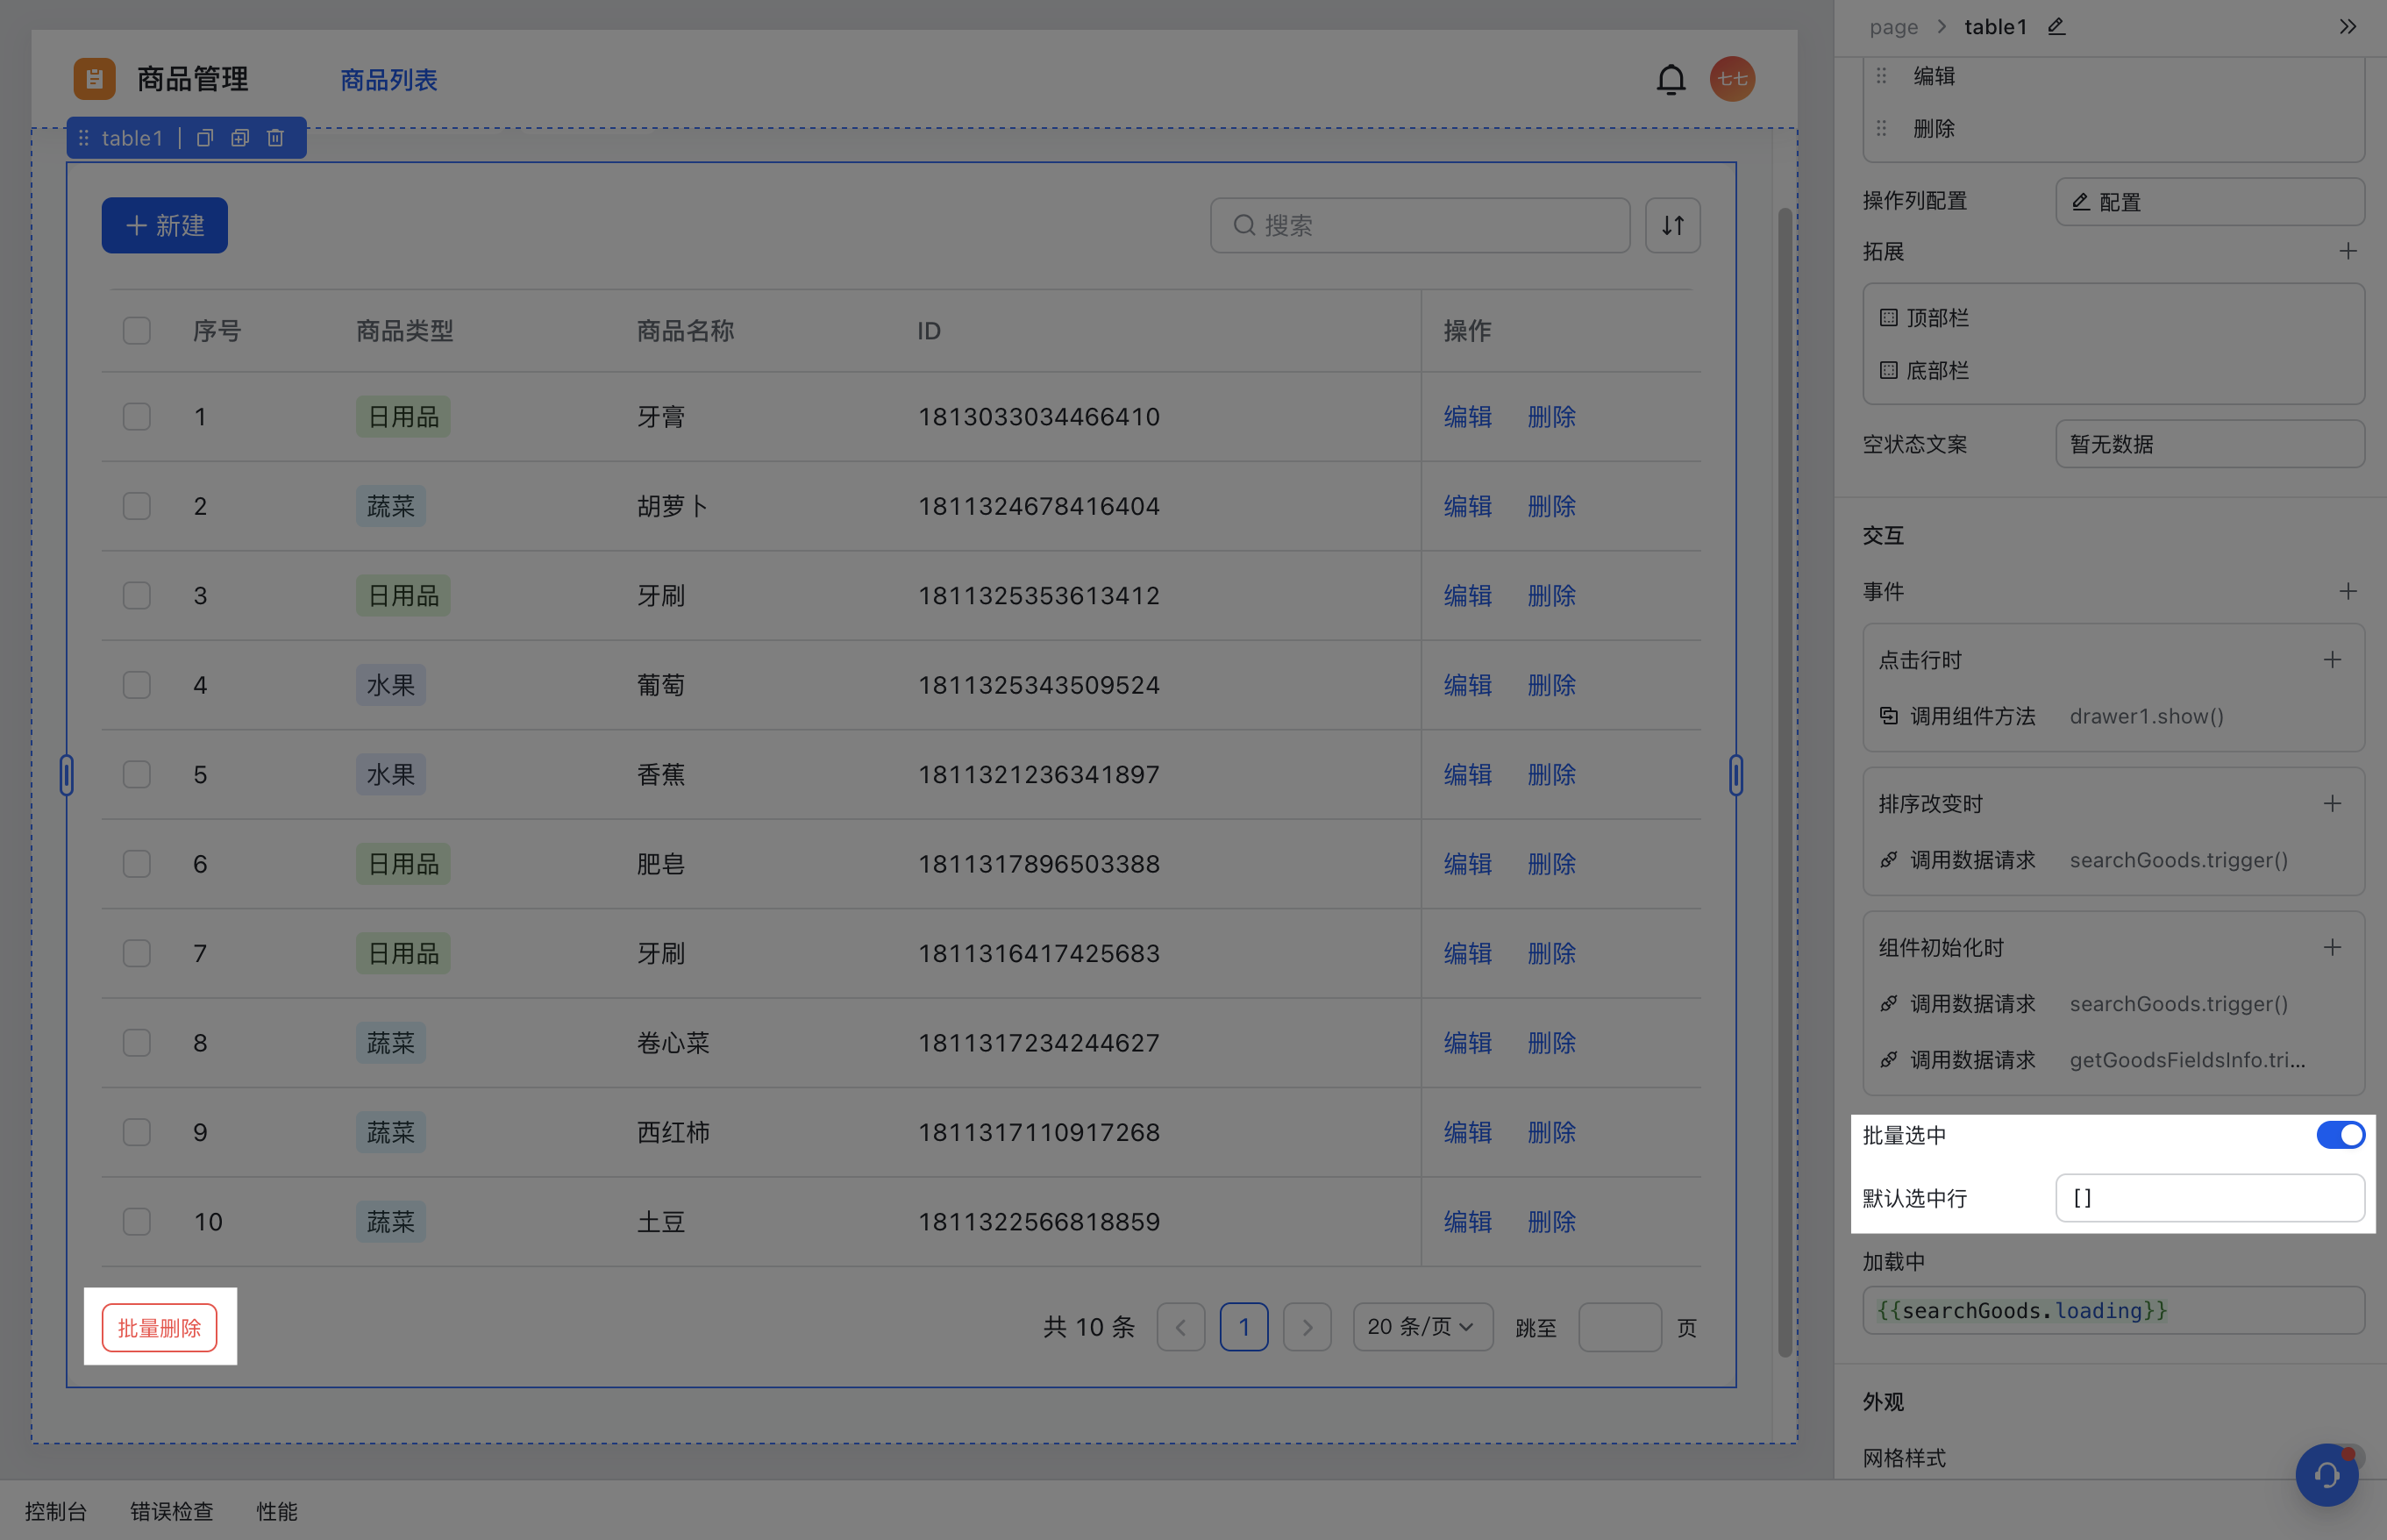Screen dimensions: 2387x1540
Task: Delete table1 with the trash icon
Action: coord(276,138)
